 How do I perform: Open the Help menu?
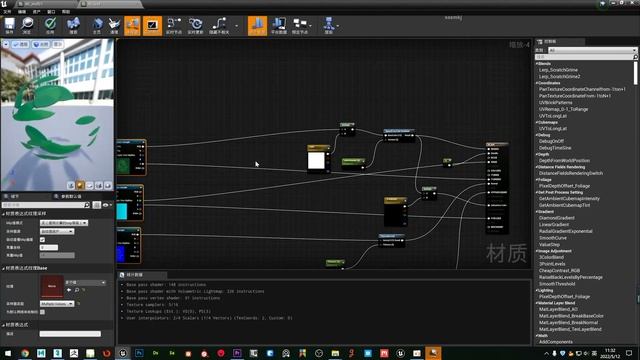66,12
